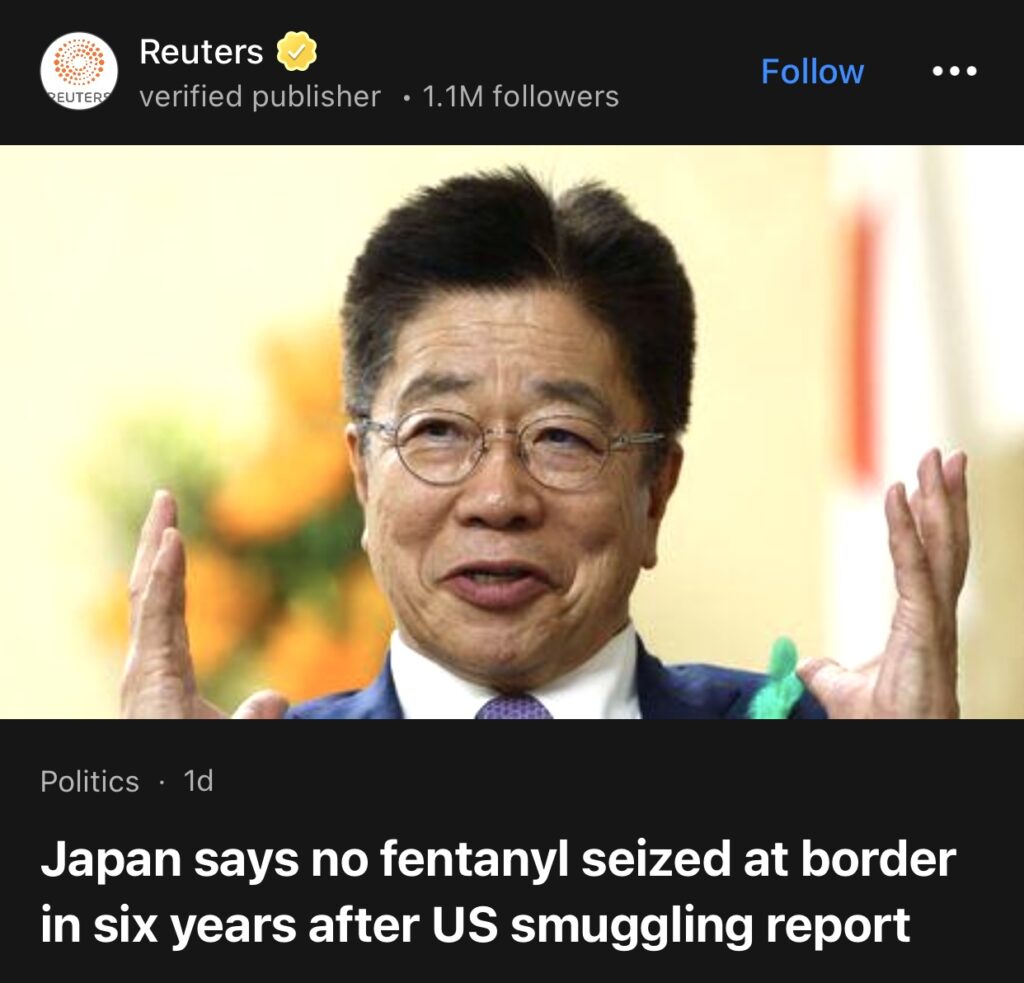The image size is (1024, 983).
Task: Click the orange dotted Reuters emblem
Action: 79,63
